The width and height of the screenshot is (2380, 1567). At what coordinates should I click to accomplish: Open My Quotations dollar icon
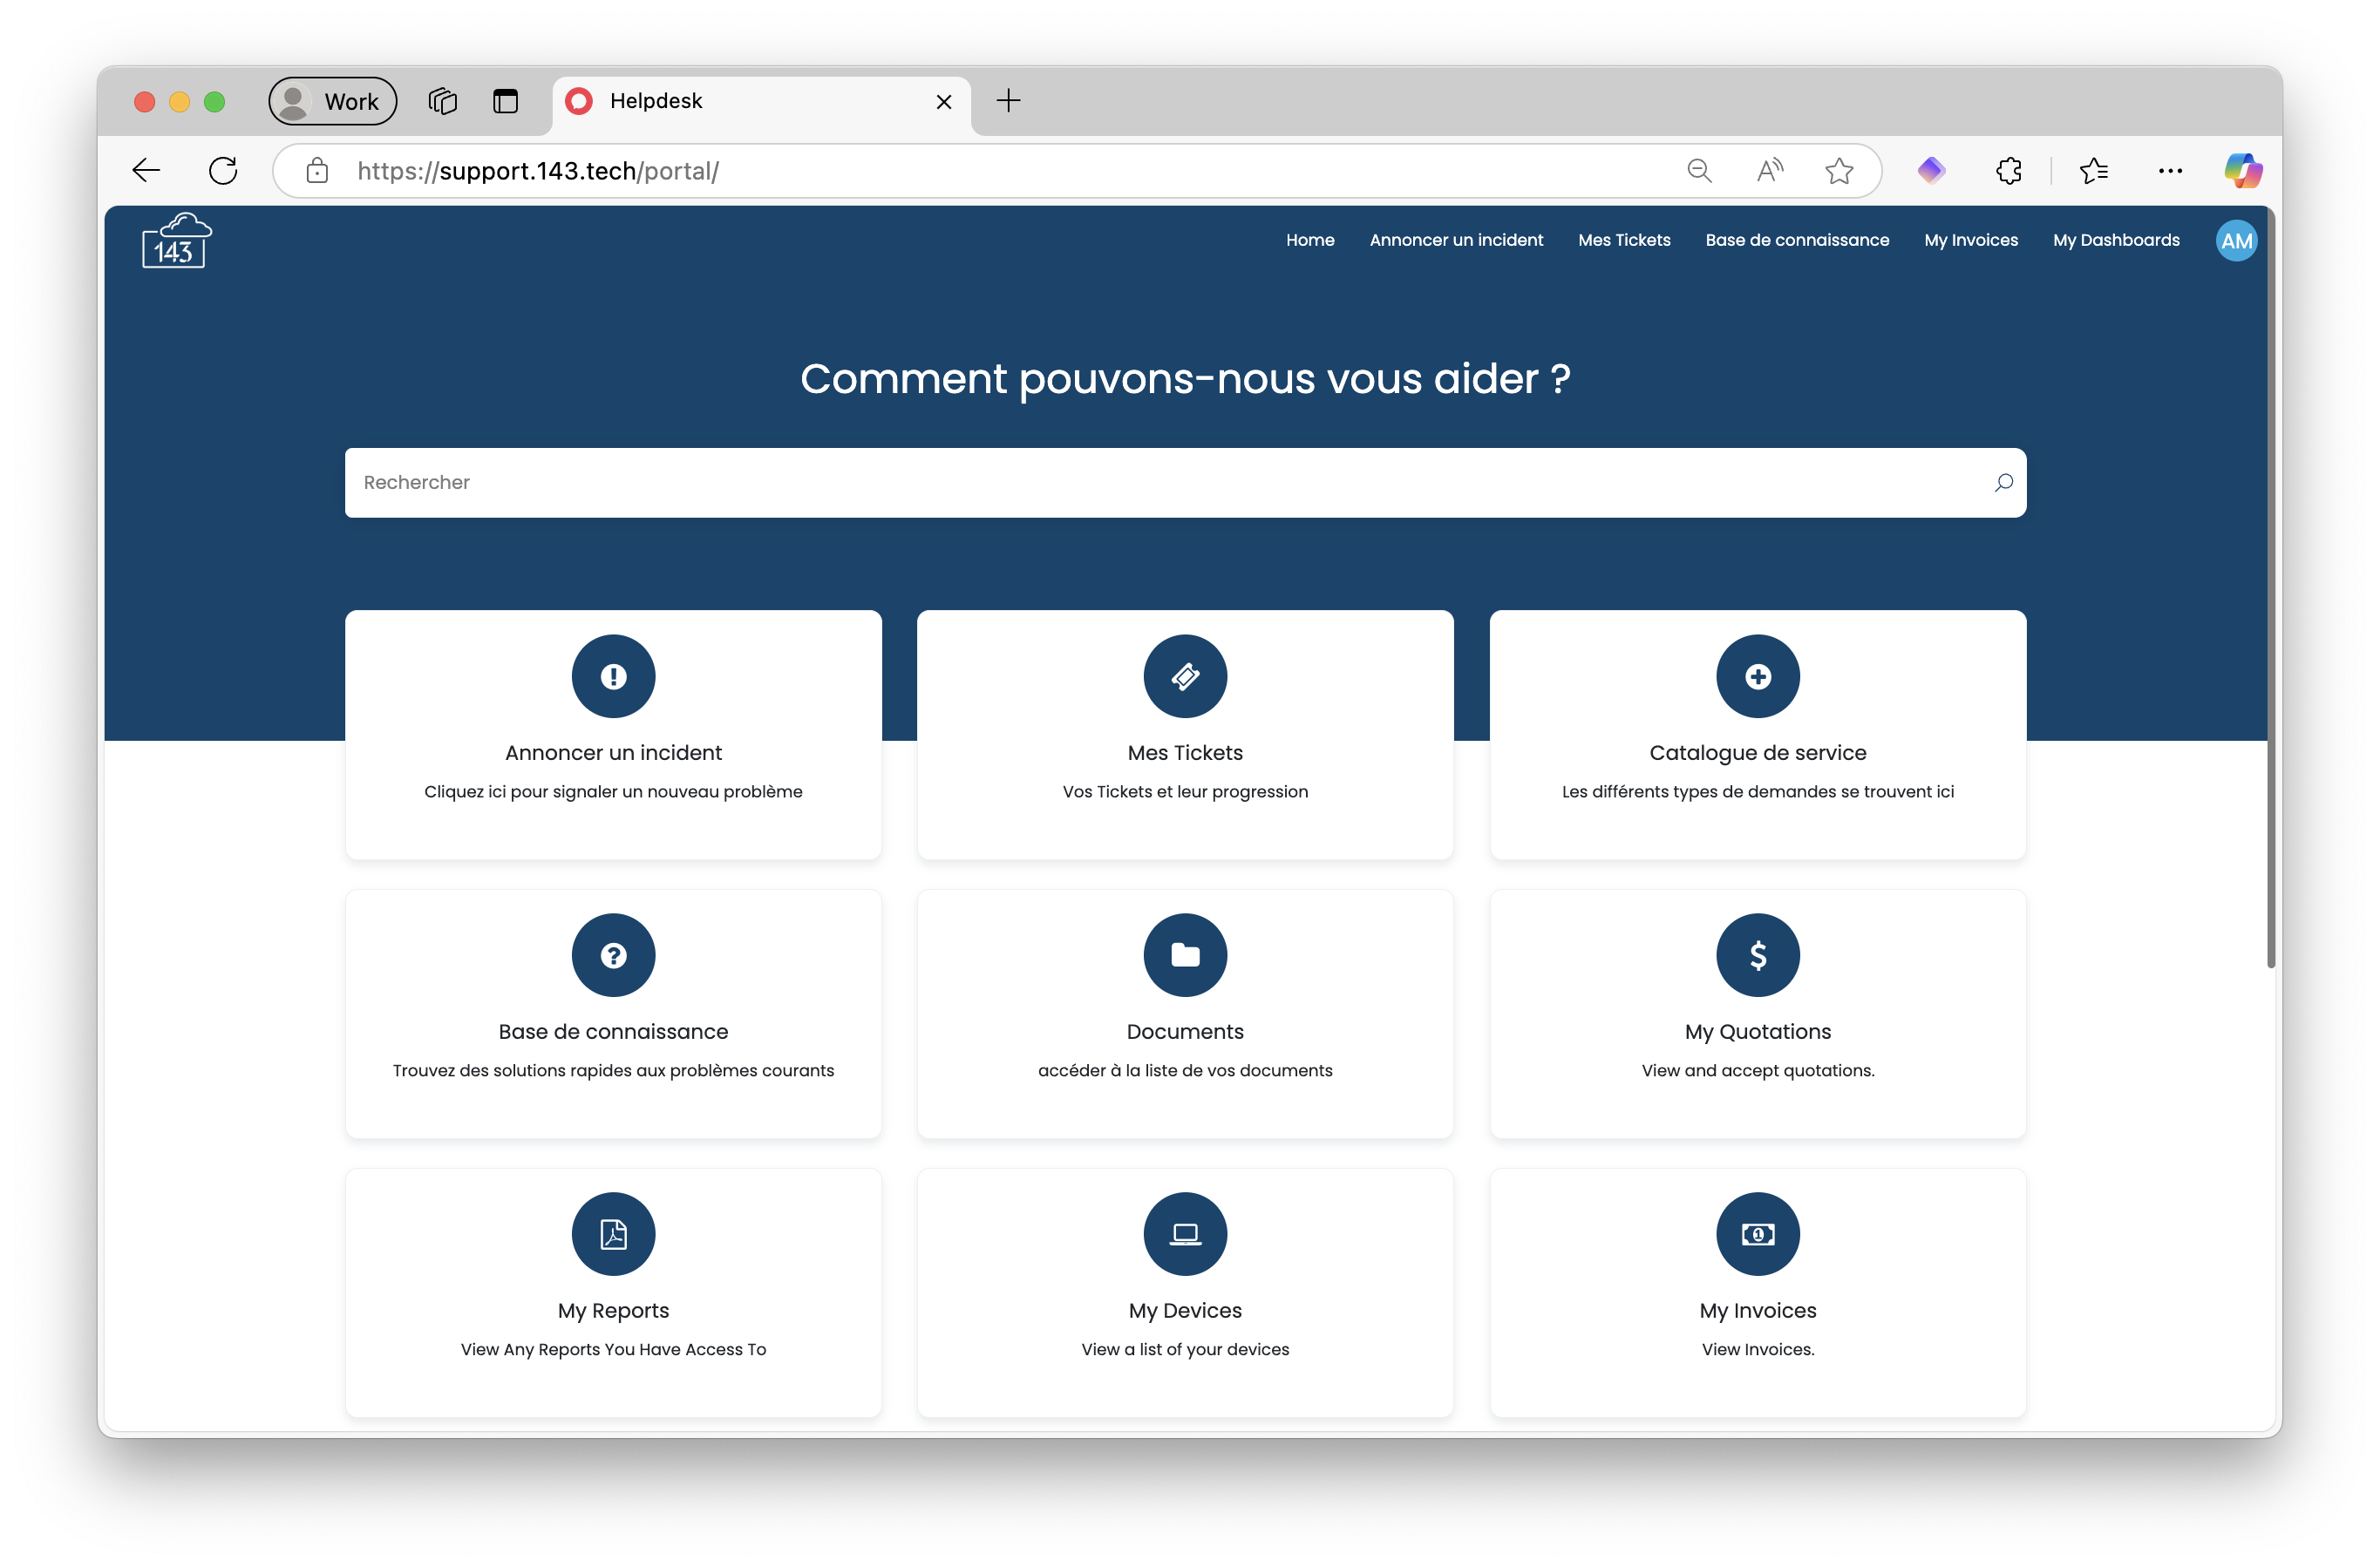tap(1757, 955)
